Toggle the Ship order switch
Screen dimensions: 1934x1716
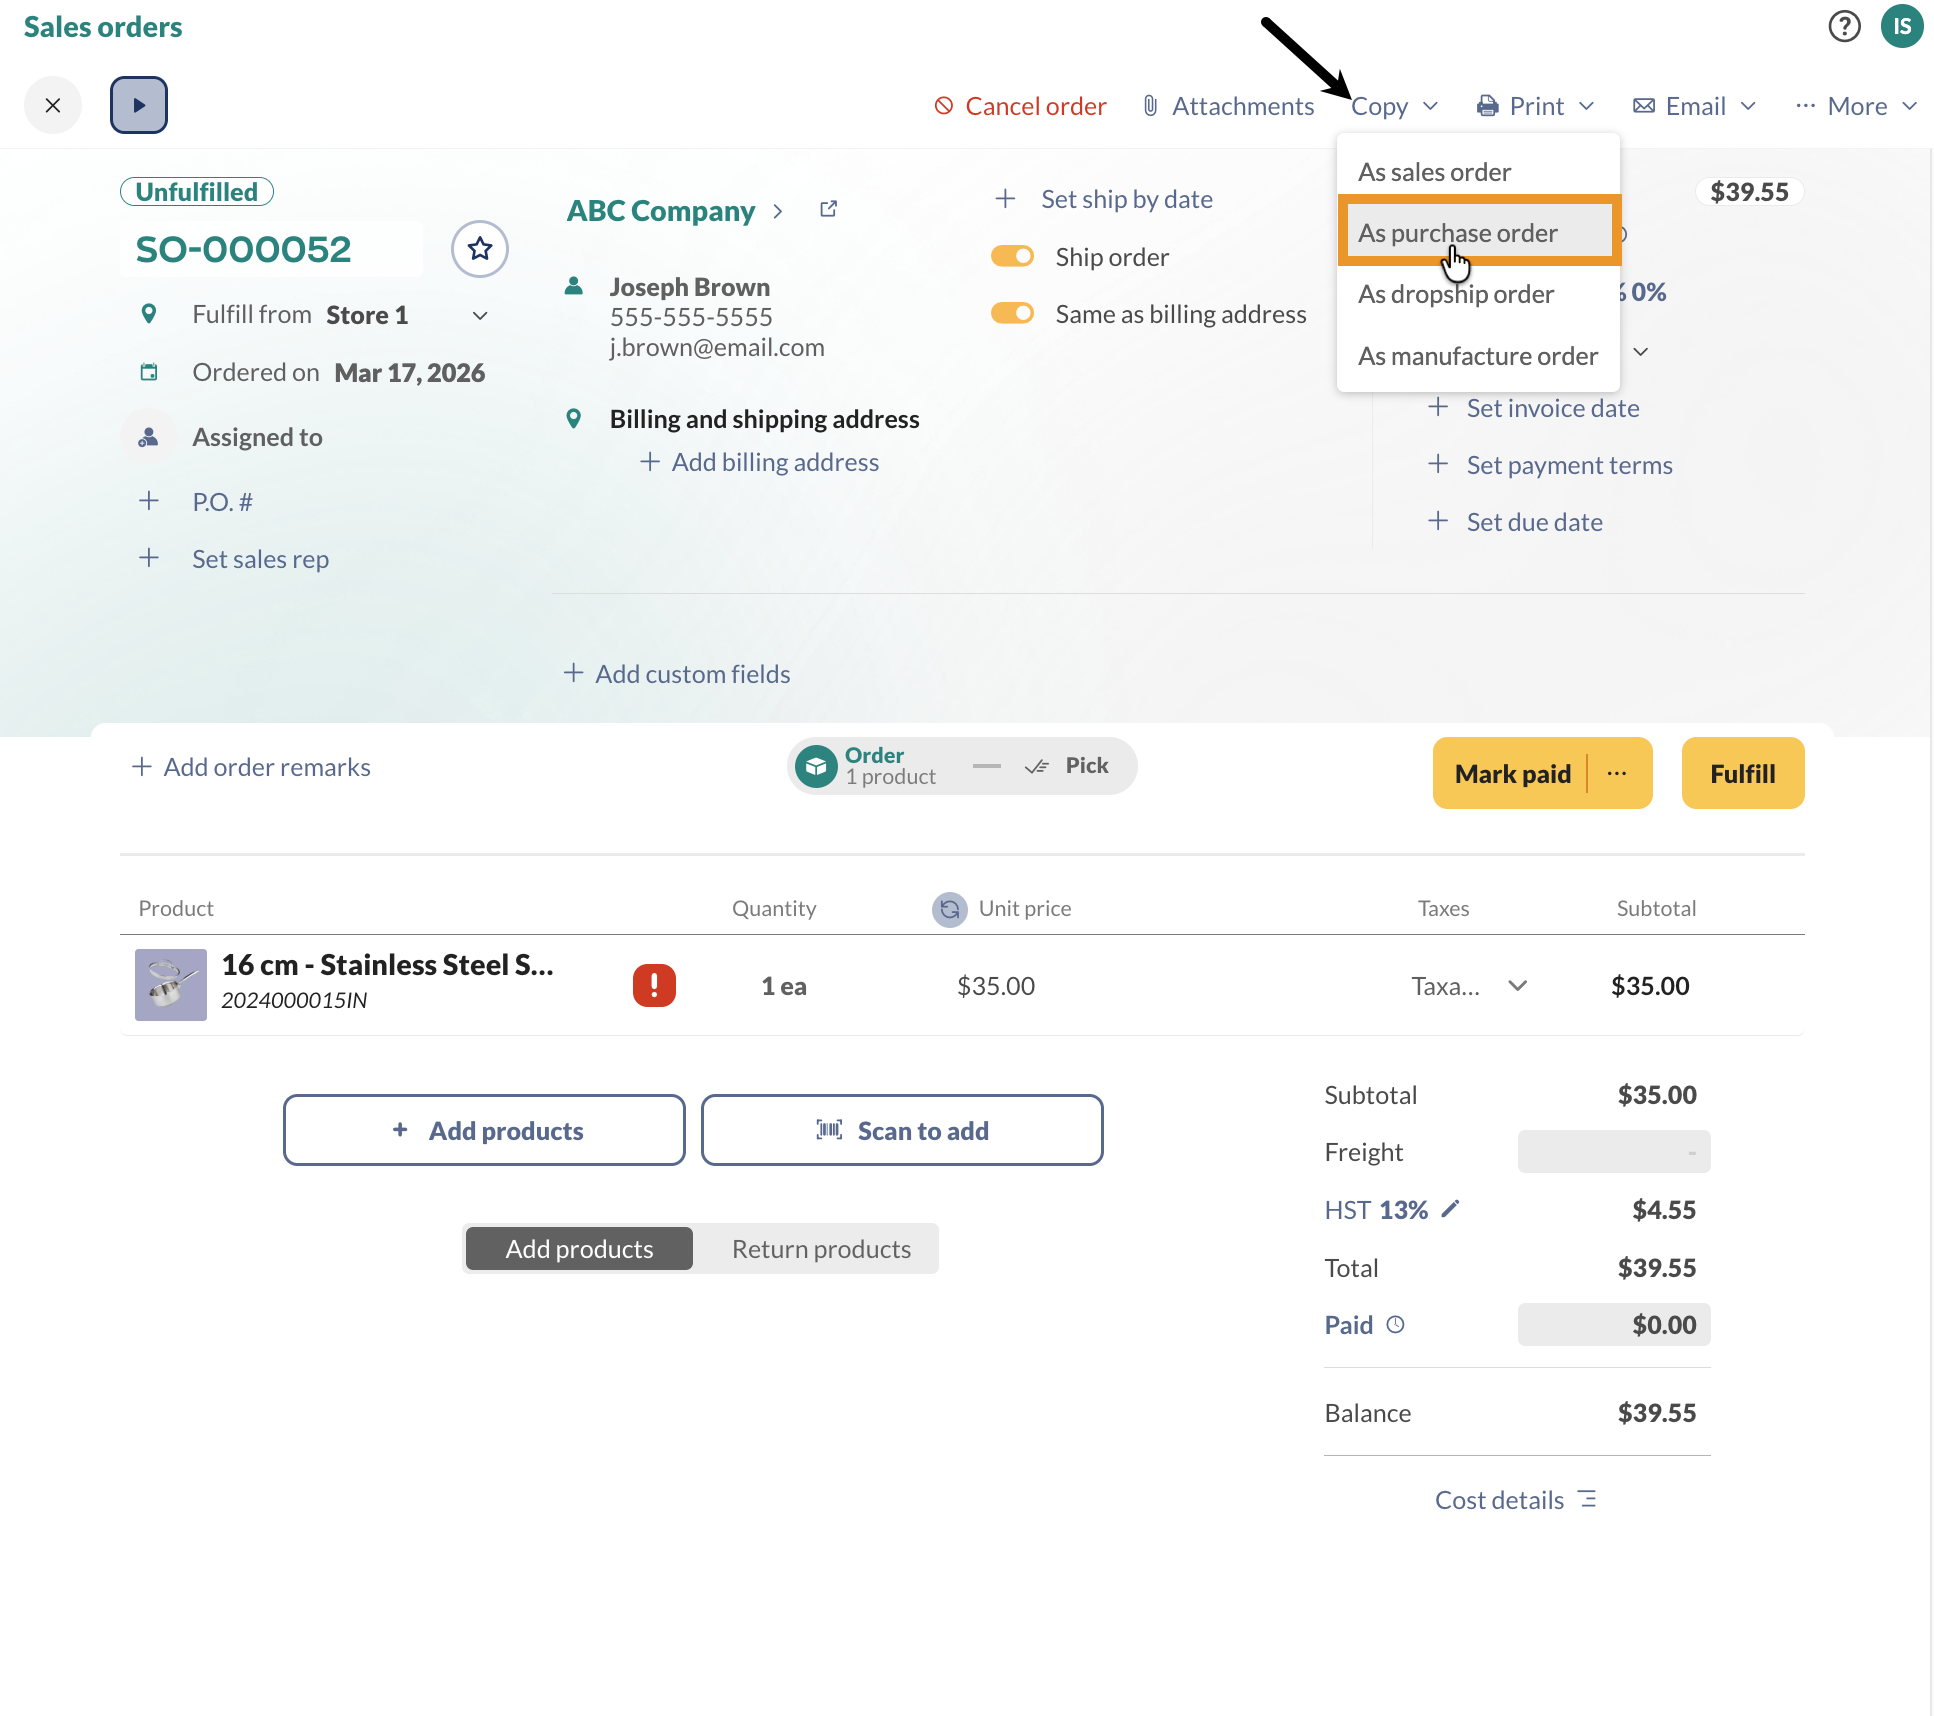point(1012,257)
